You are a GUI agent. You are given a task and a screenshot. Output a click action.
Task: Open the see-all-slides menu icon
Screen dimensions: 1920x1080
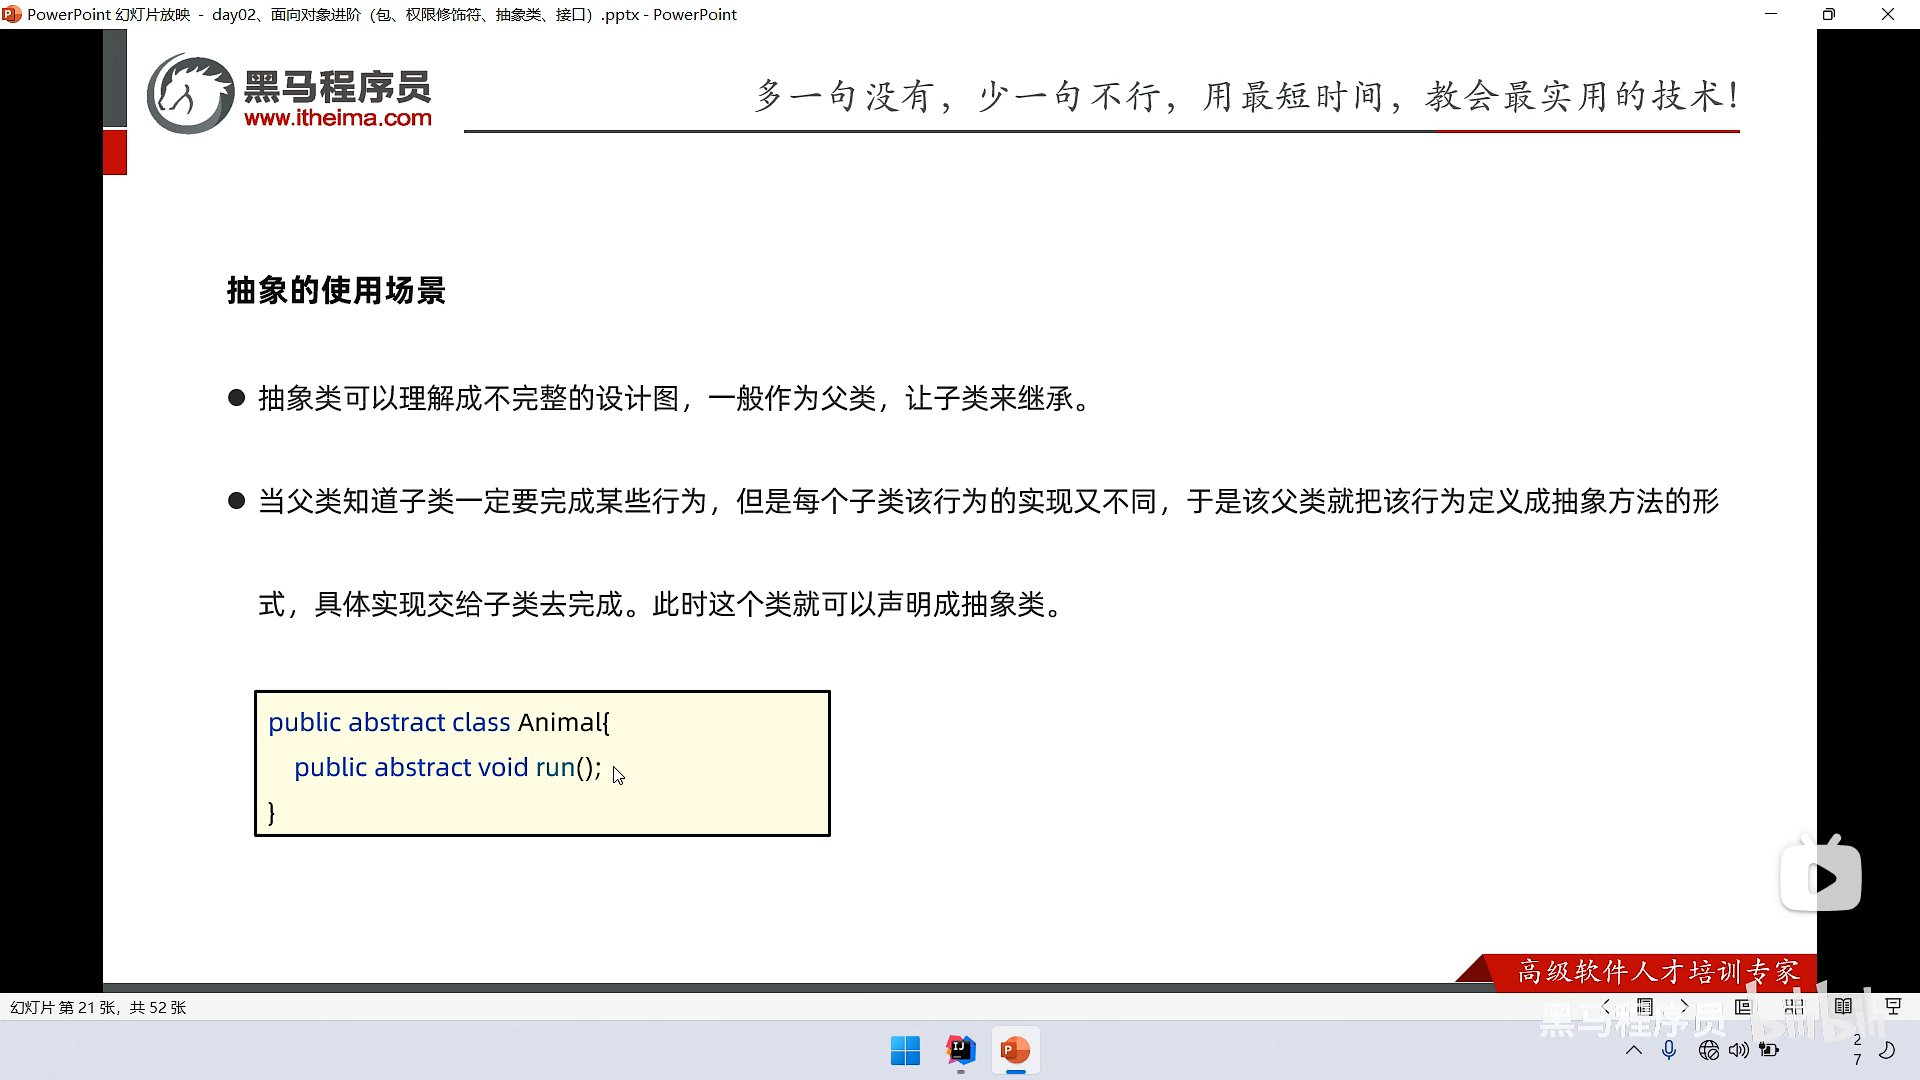(x=1645, y=1007)
